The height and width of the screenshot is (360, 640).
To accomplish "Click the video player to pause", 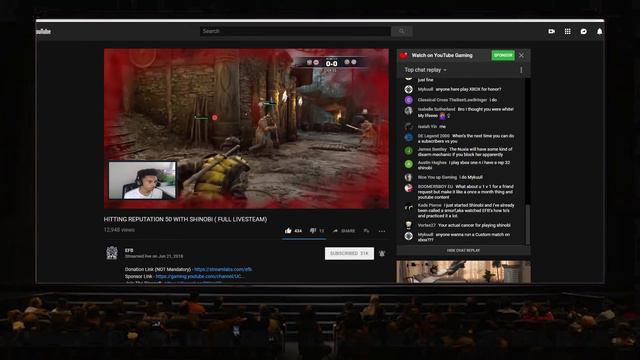I will point(246,129).
